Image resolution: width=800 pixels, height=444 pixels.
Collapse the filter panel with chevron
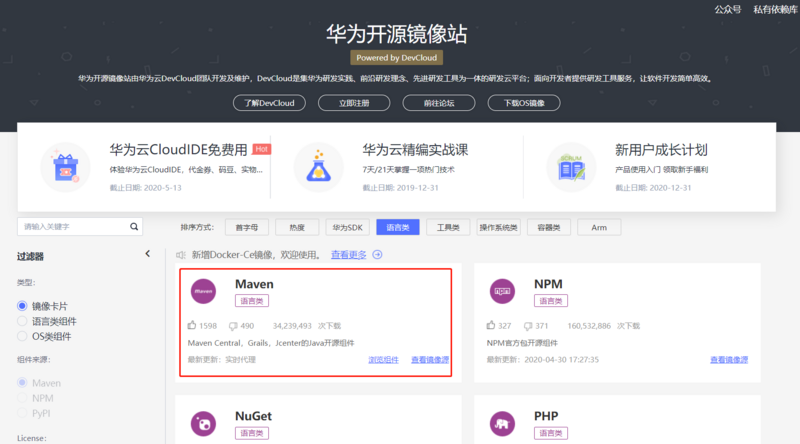(147, 254)
